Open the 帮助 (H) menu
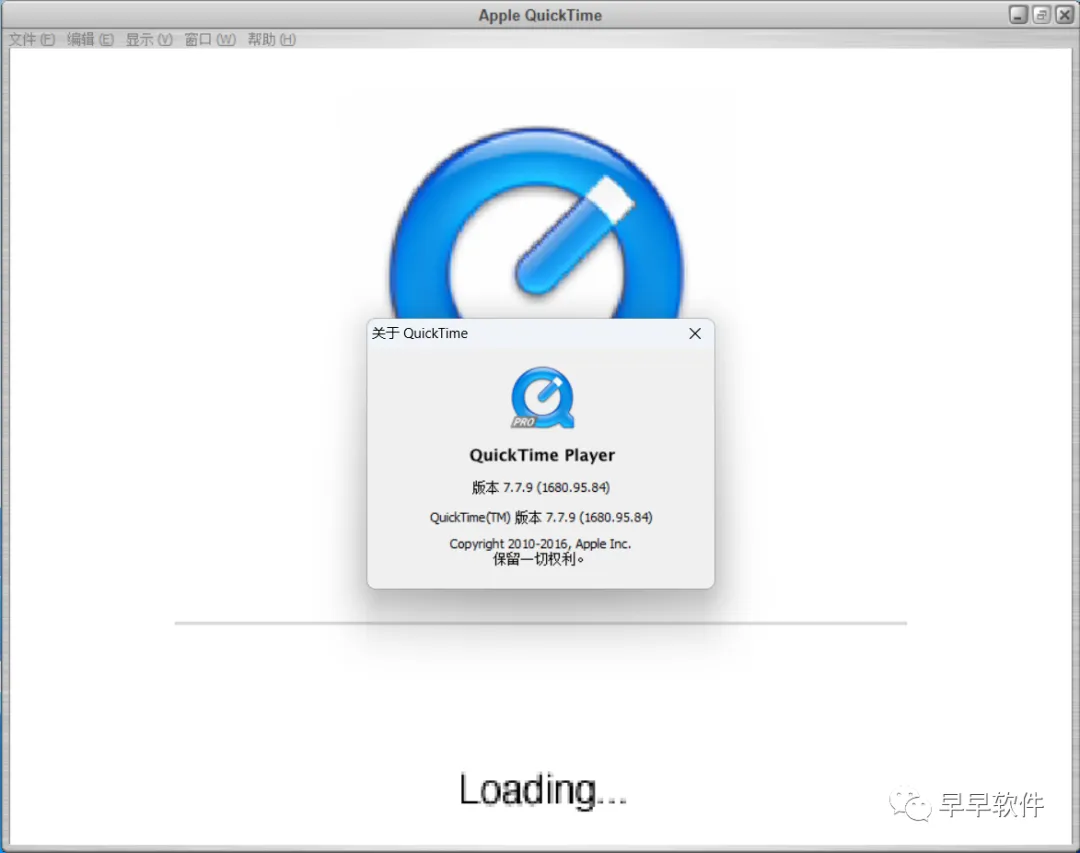1080x853 pixels. pos(272,39)
